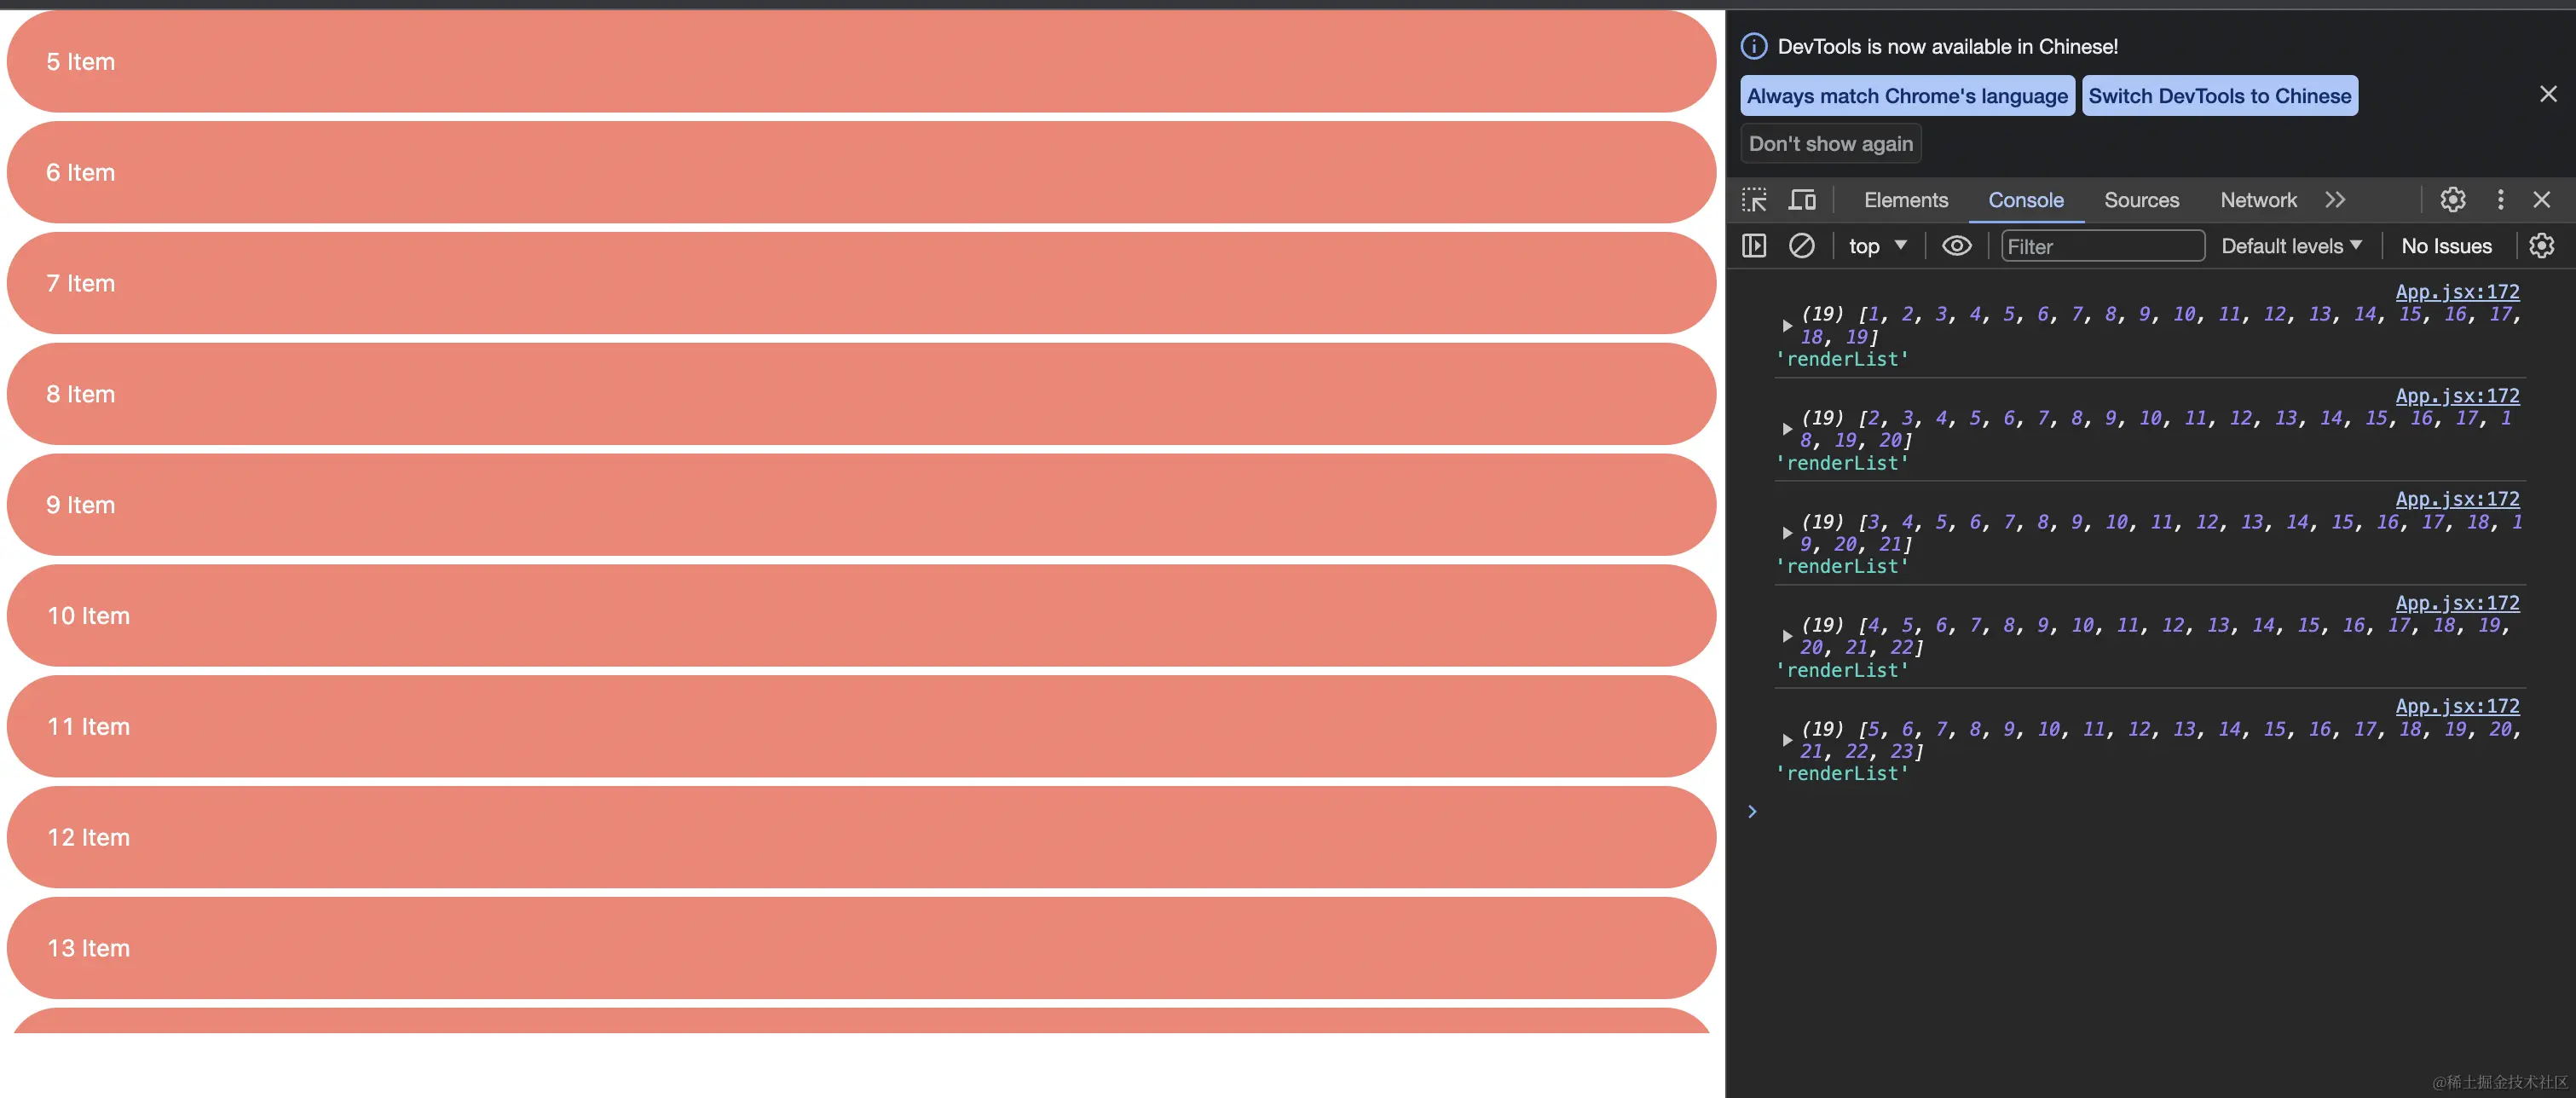Screen dimensions: 2576x1098
Task: Create a live expression with the eye icon
Action: [x=1956, y=245]
